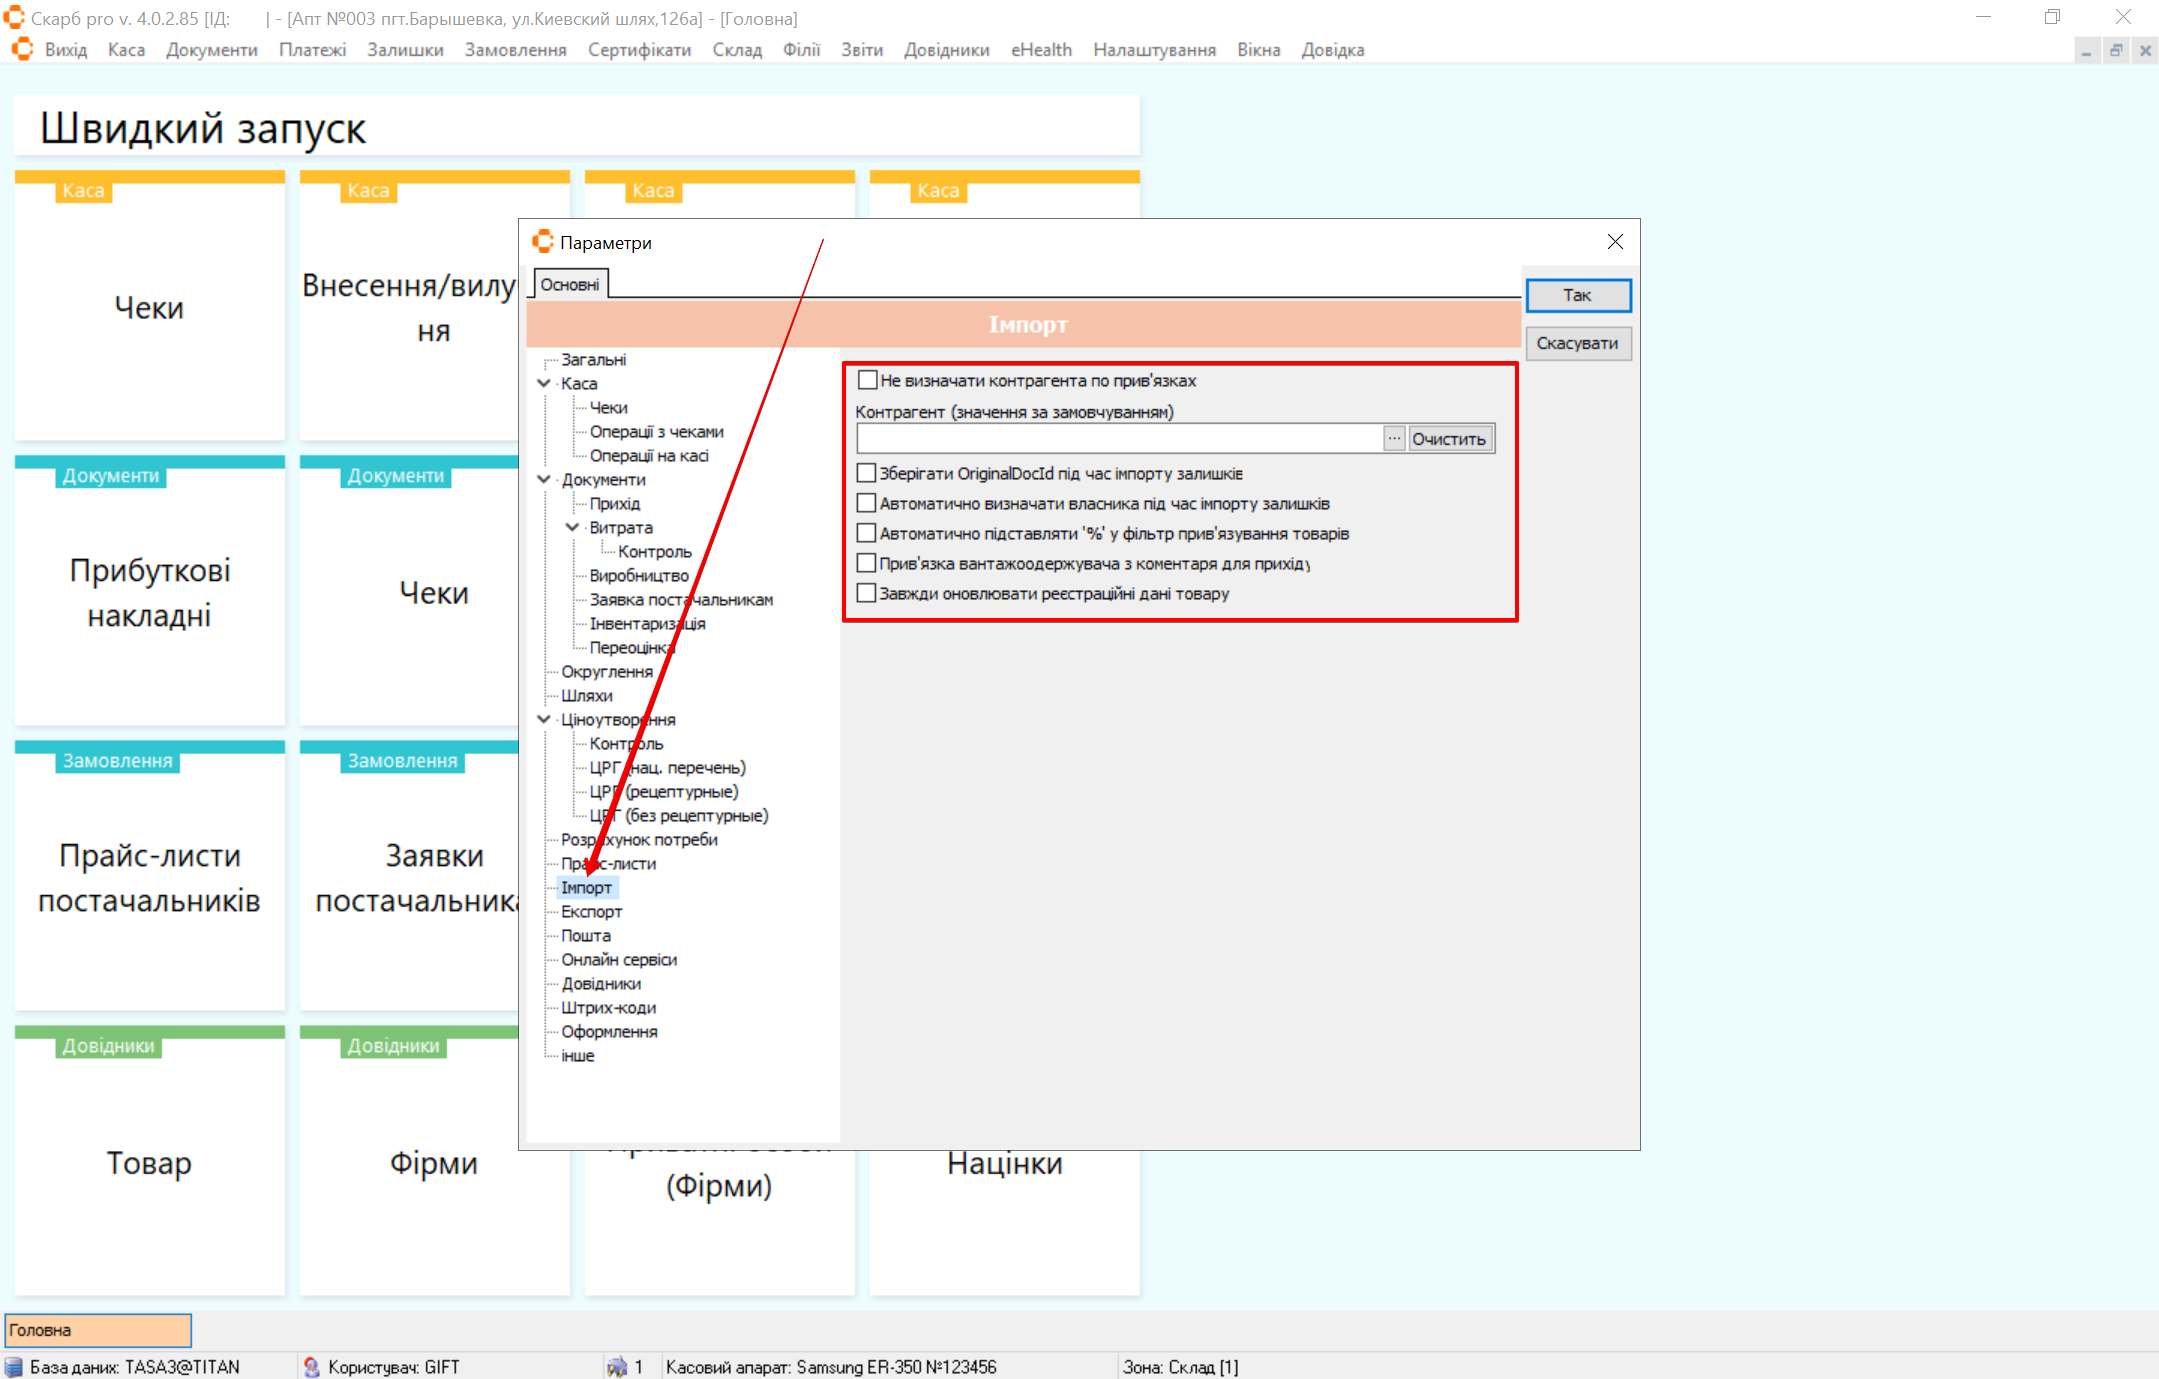Enable Не визначати контрагента по прив'язках
Screen dimensions: 2159x1379
[867, 380]
